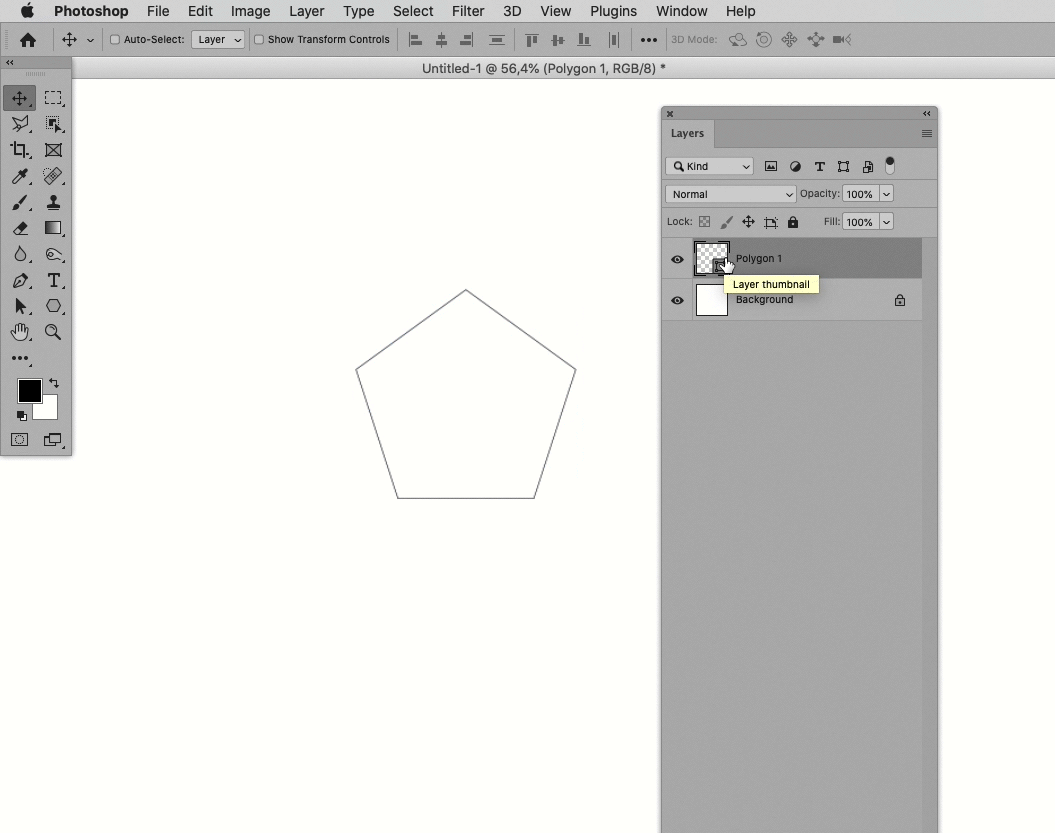Select the Horizontal Type tool
Viewport: 1055px width, 833px height.
[53, 281]
